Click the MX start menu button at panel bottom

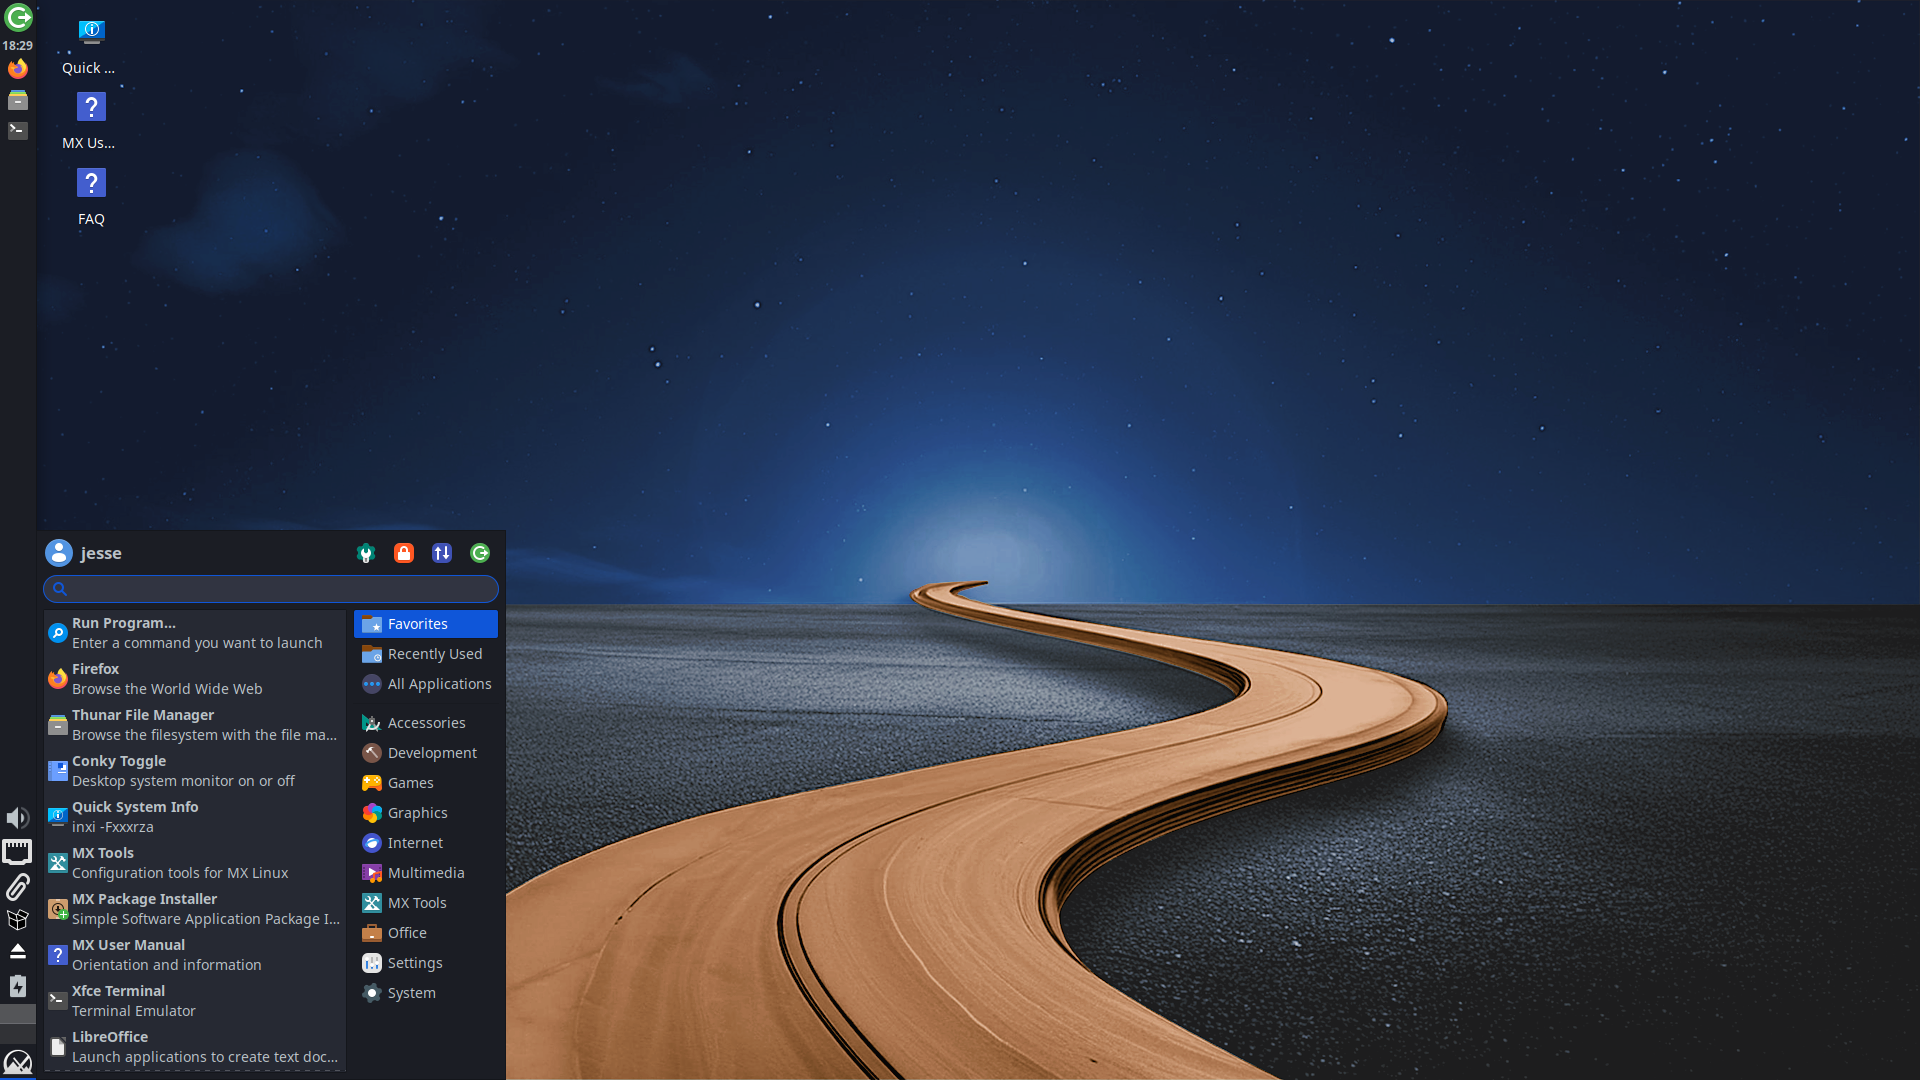18,1062
